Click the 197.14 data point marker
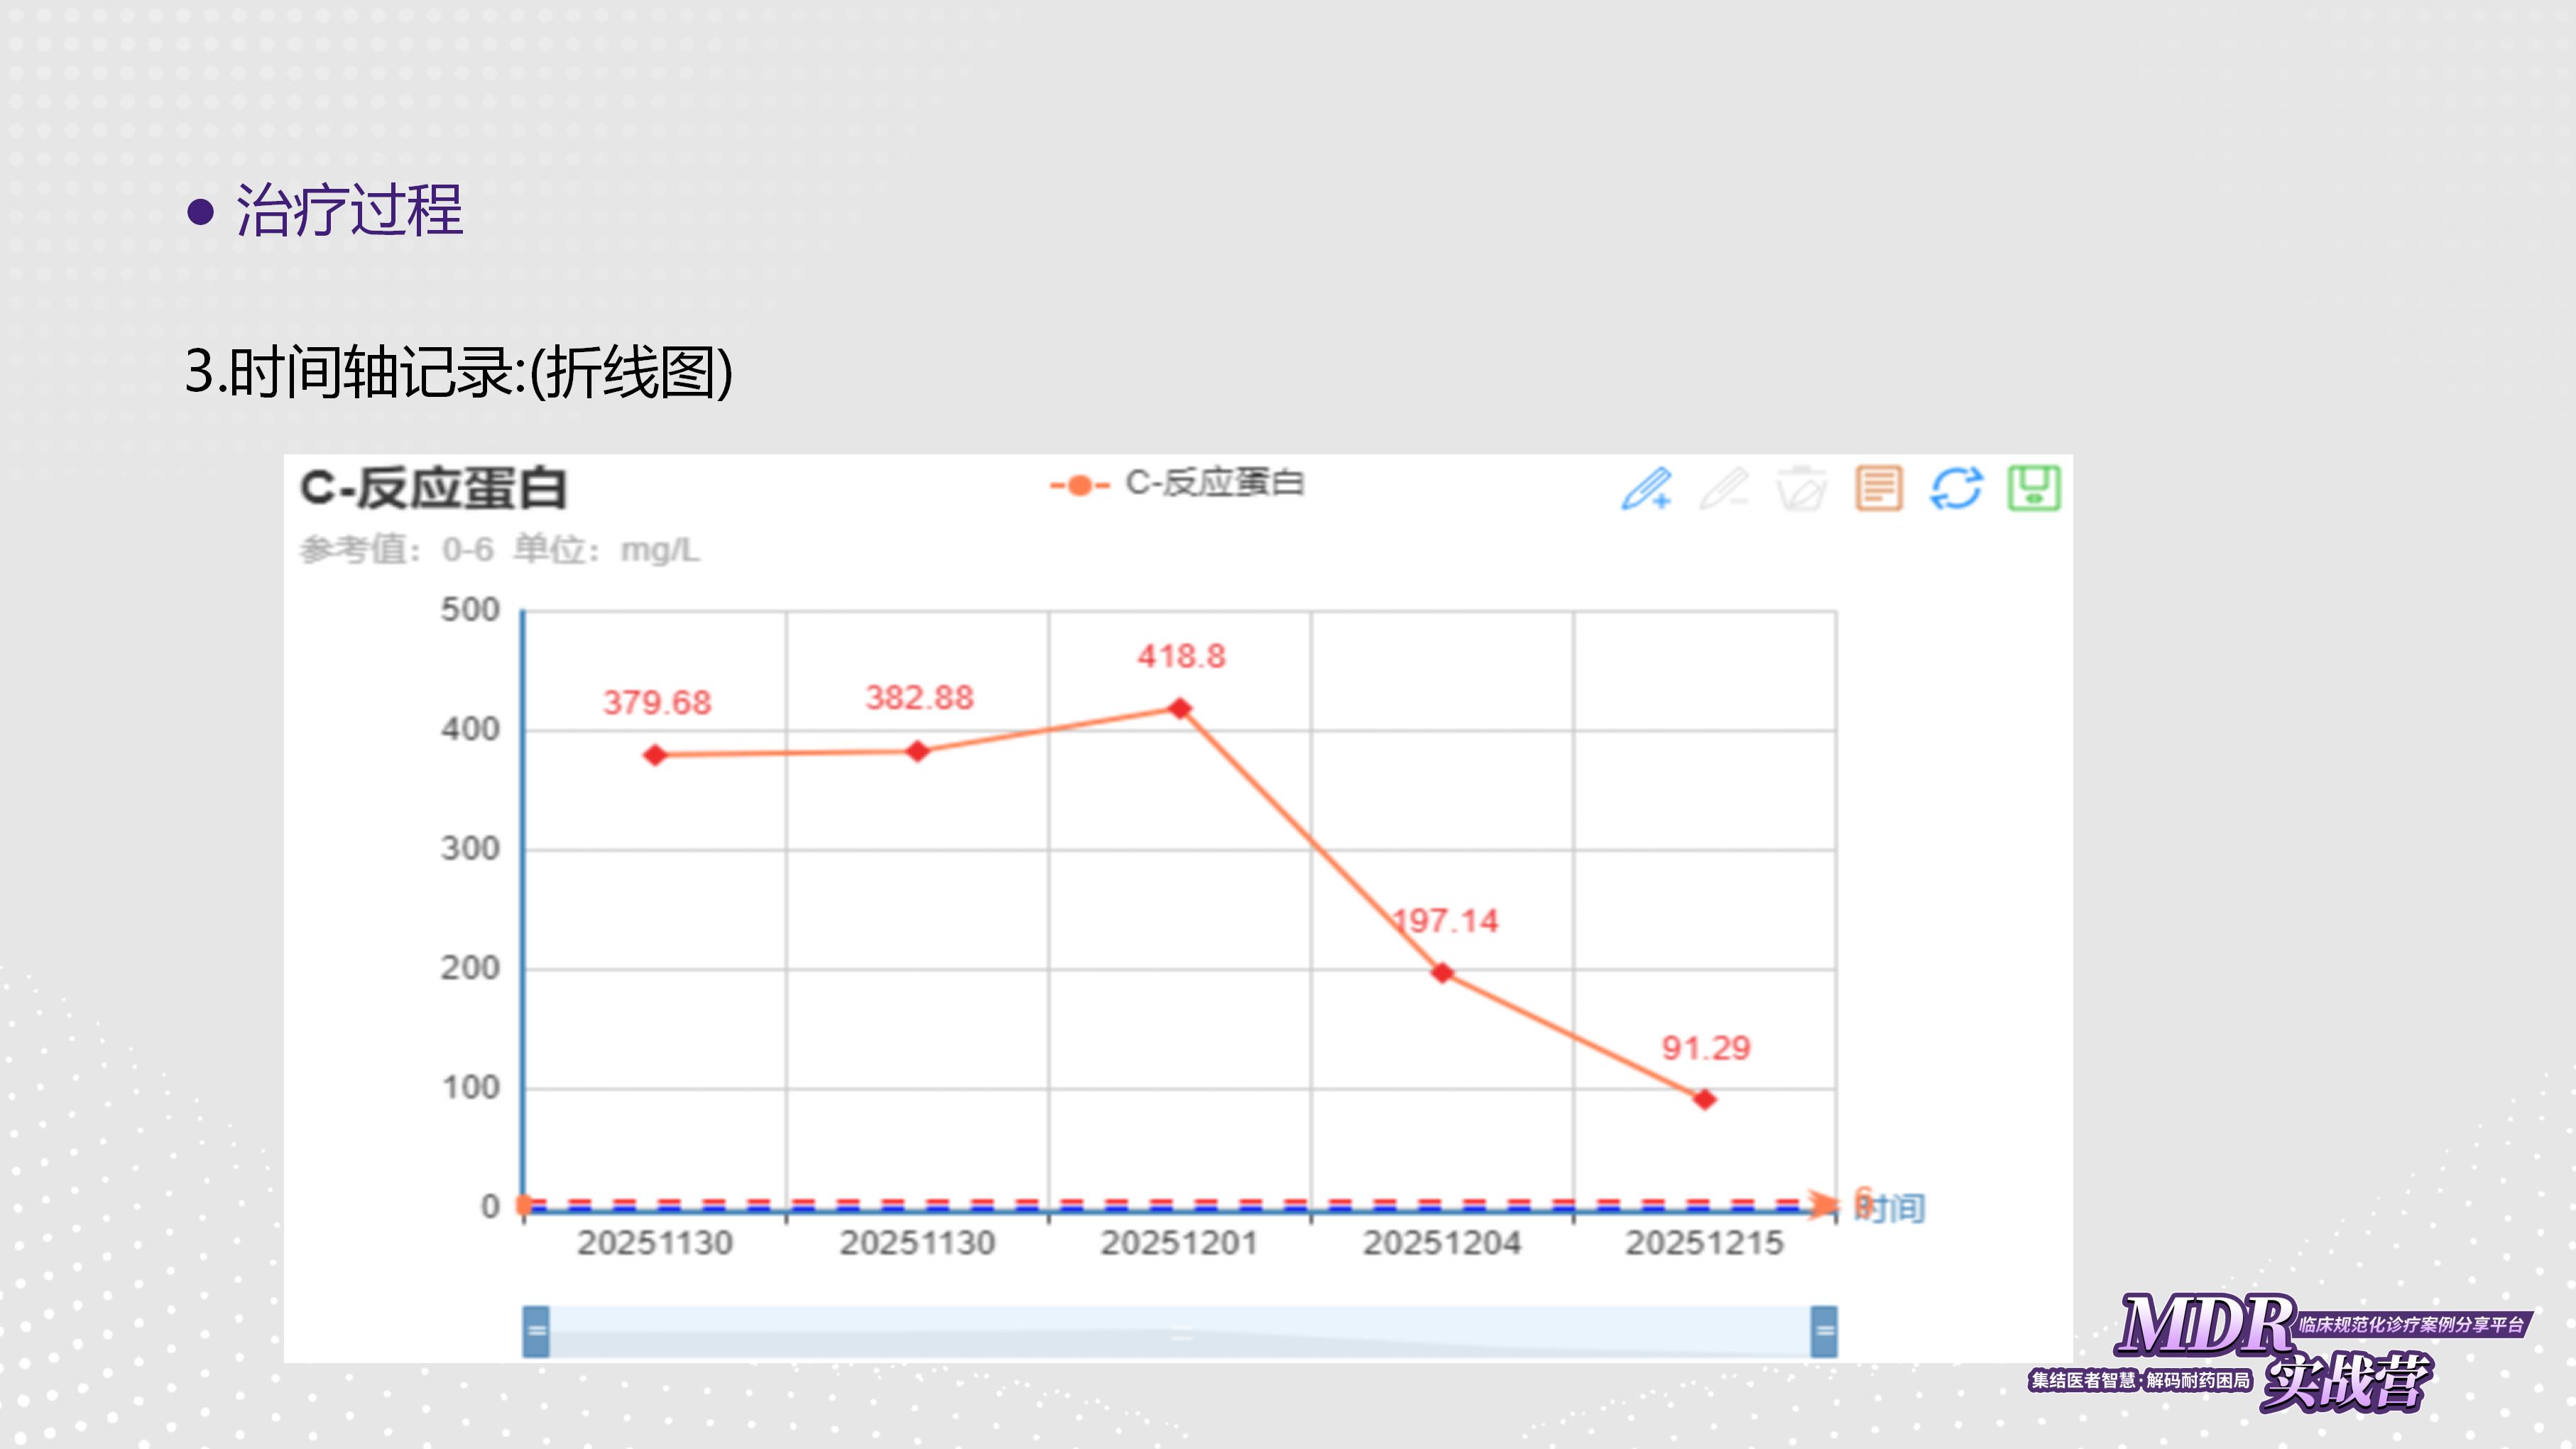The height and width of the screenshot is (1449, 2576). point(1442,972)
